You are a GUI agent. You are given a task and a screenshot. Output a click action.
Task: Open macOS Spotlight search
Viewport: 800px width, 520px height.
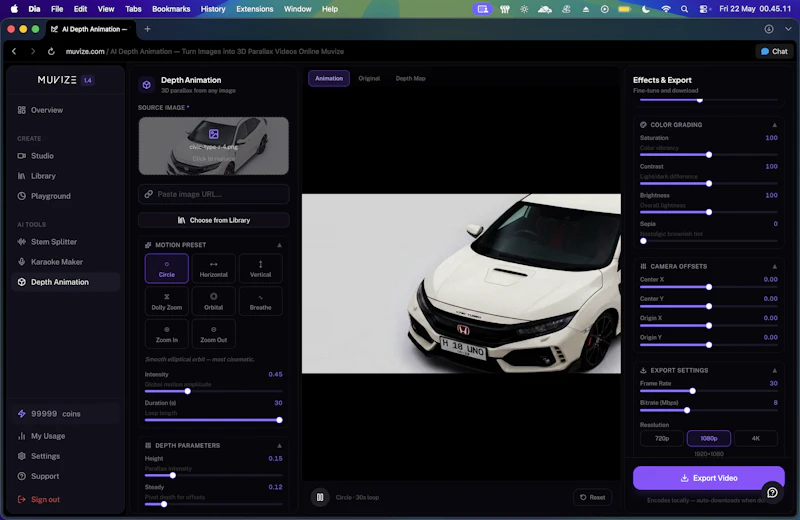point(684,9)
